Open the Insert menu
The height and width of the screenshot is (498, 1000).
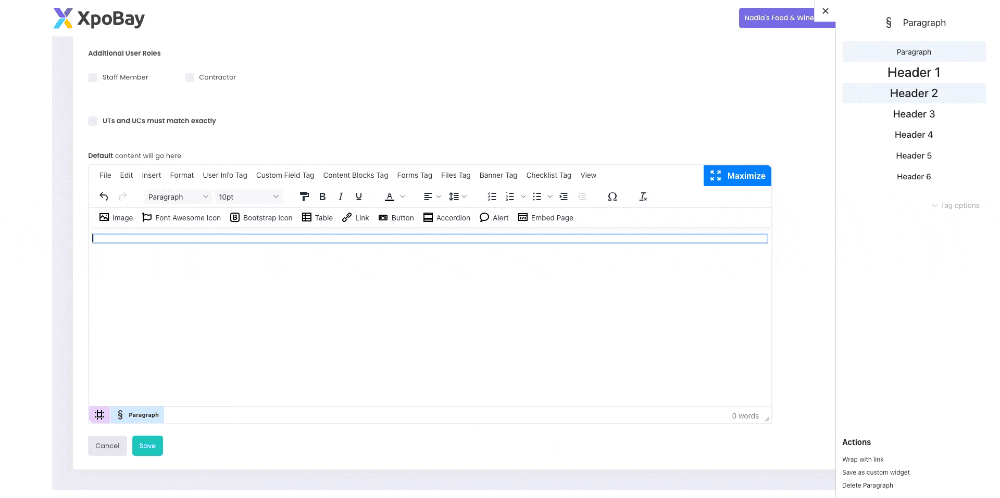click(x=151, y=175)
